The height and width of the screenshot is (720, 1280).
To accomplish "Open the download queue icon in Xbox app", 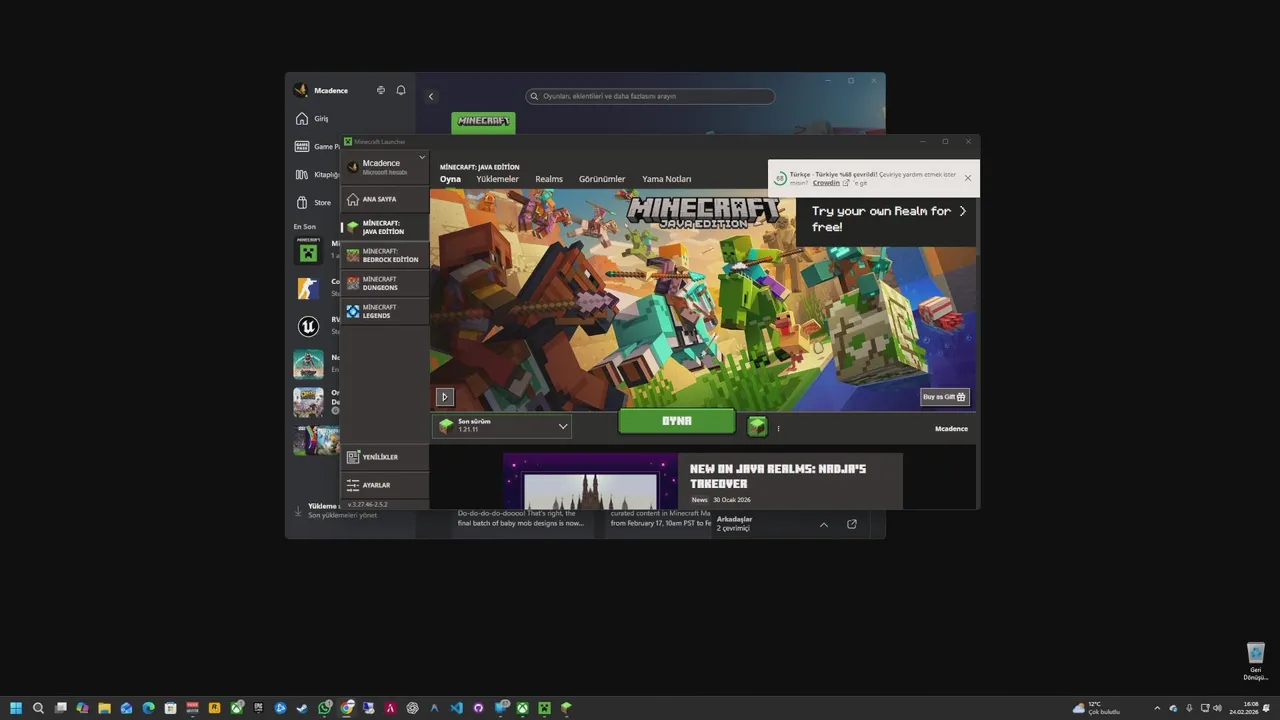I will [297, 511].
